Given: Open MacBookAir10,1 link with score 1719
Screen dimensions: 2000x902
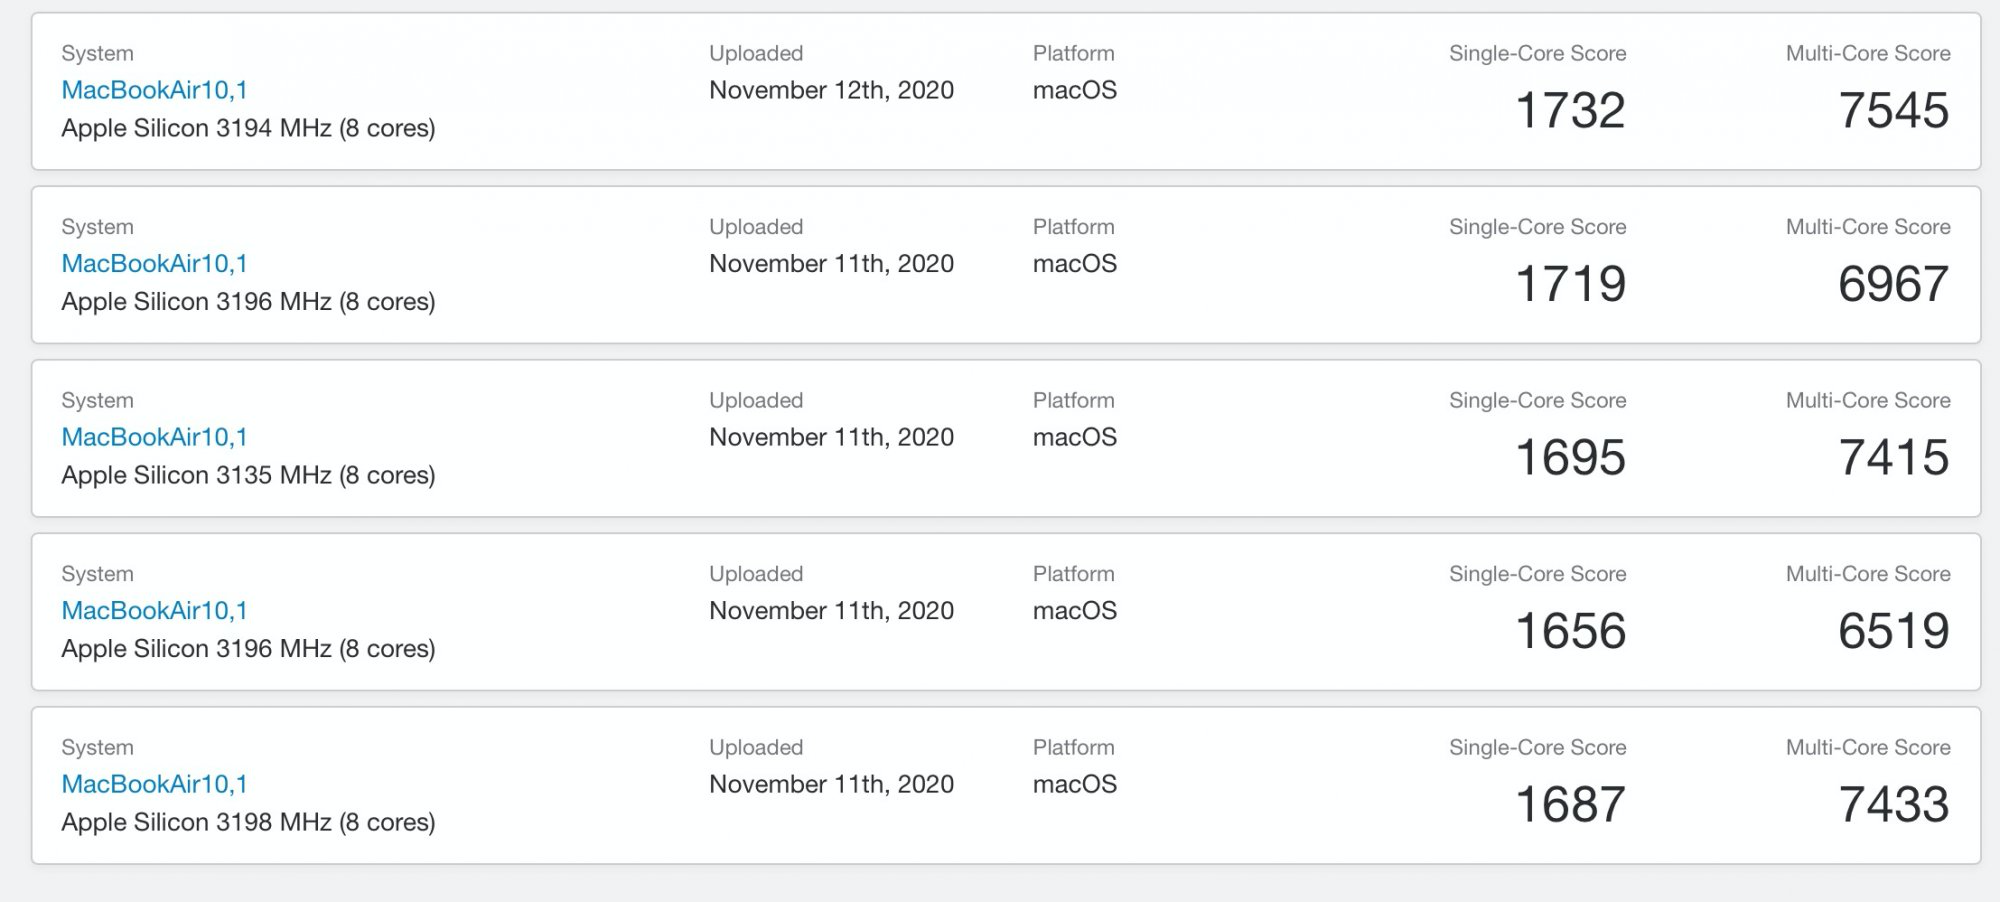Looking at the screenshot, I should pyautogui.click(x=154, y=264).
